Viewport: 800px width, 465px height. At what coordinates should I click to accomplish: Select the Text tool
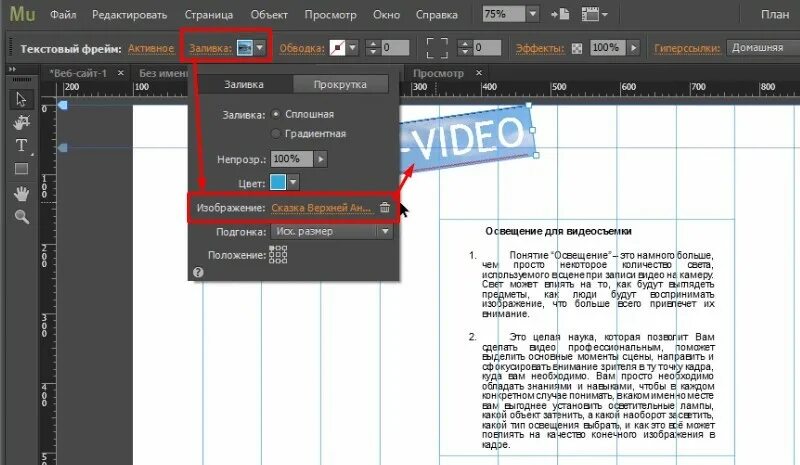pyautogui.click(x=21, y=145)
